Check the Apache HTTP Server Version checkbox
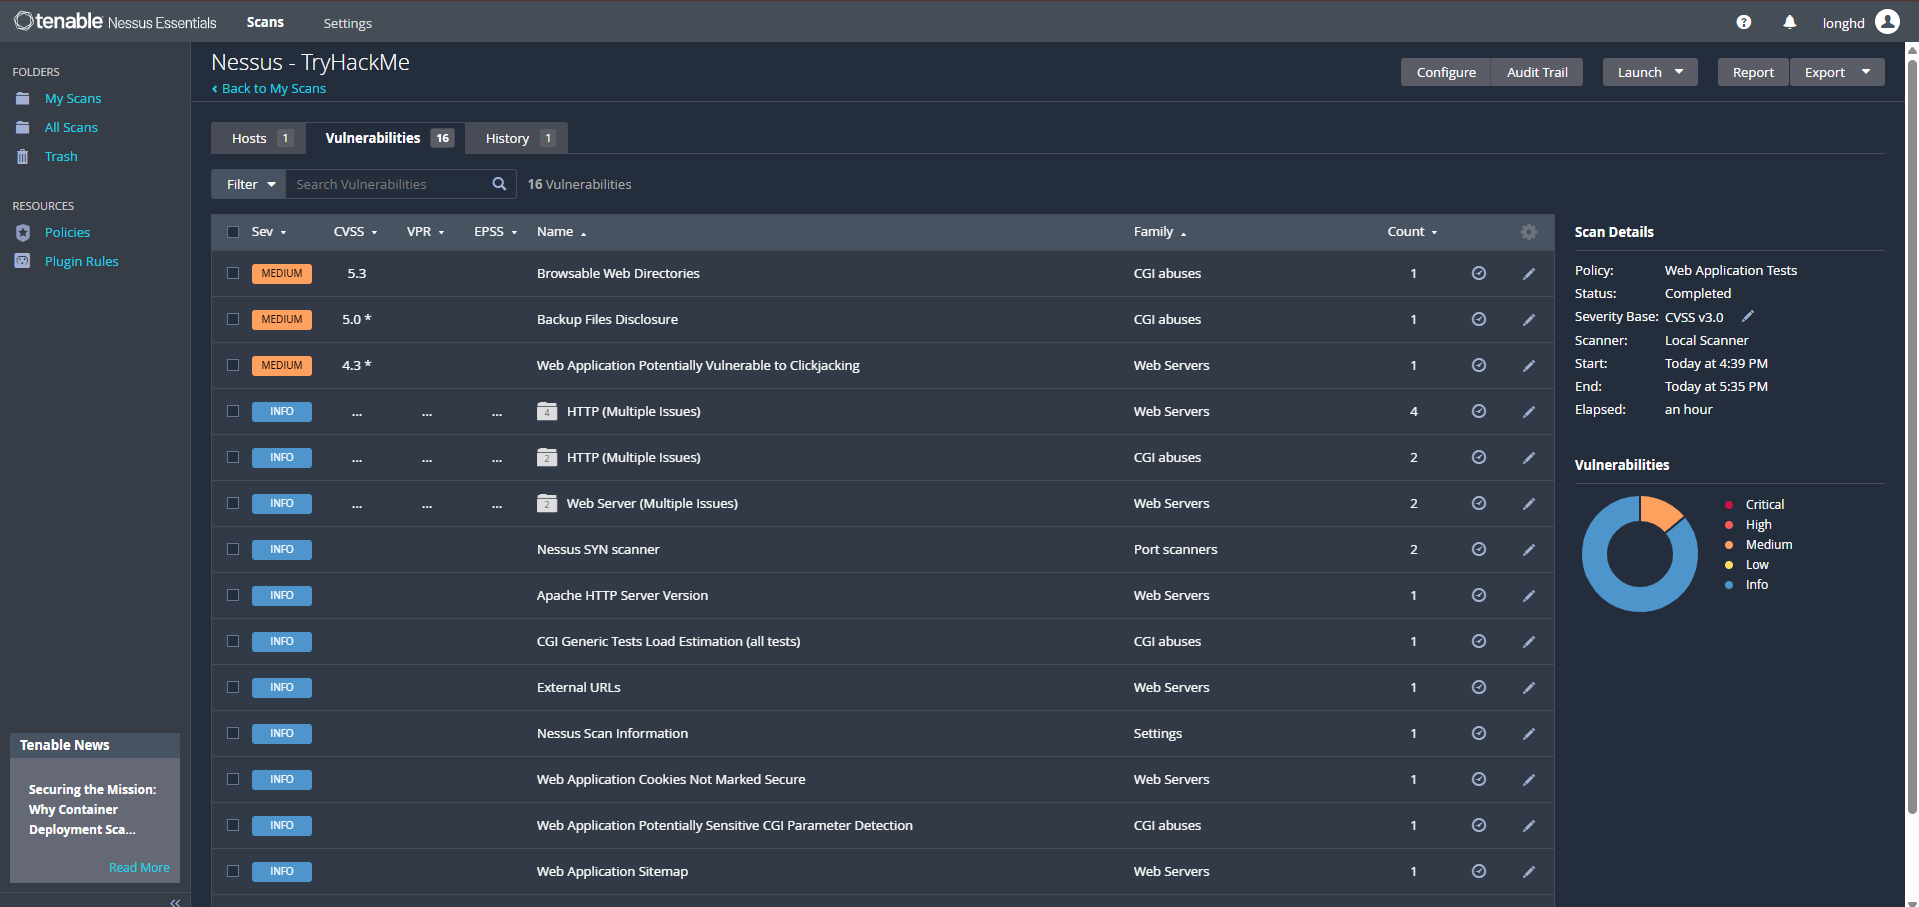The width and height of the screenshot is (1919, 907). click(x=233, y=595)
